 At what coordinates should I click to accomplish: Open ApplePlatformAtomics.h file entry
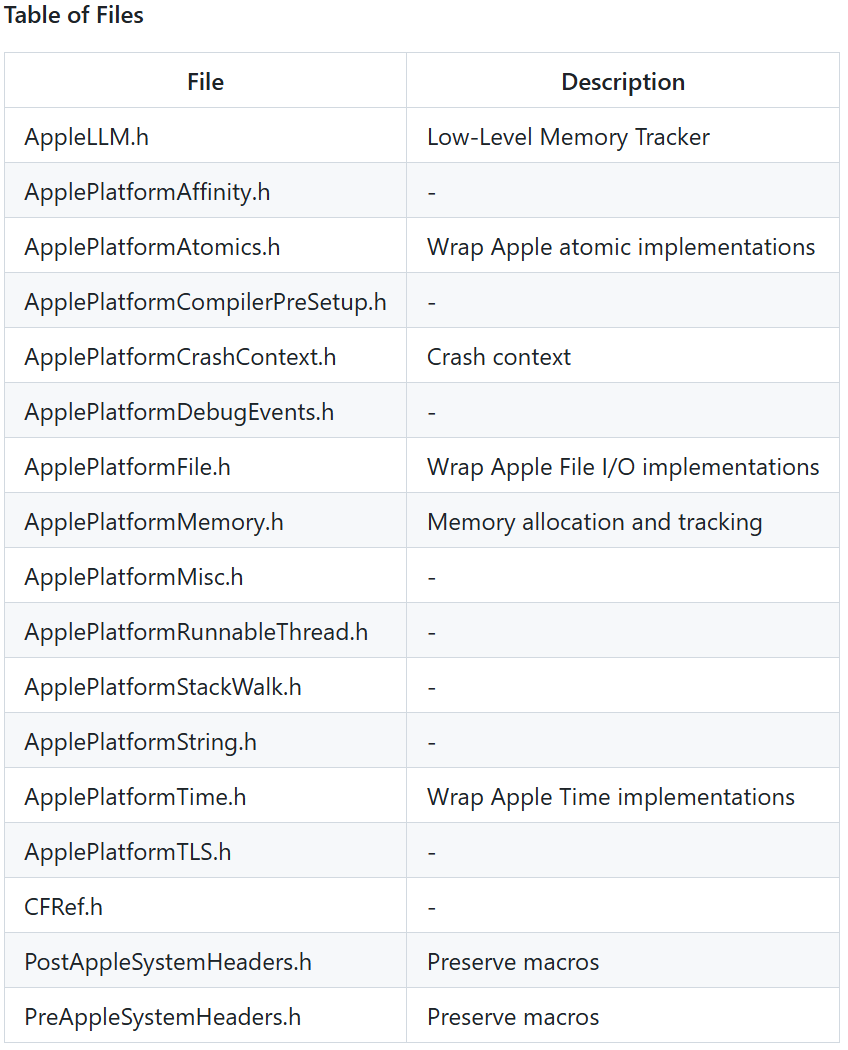coord(152,247)
